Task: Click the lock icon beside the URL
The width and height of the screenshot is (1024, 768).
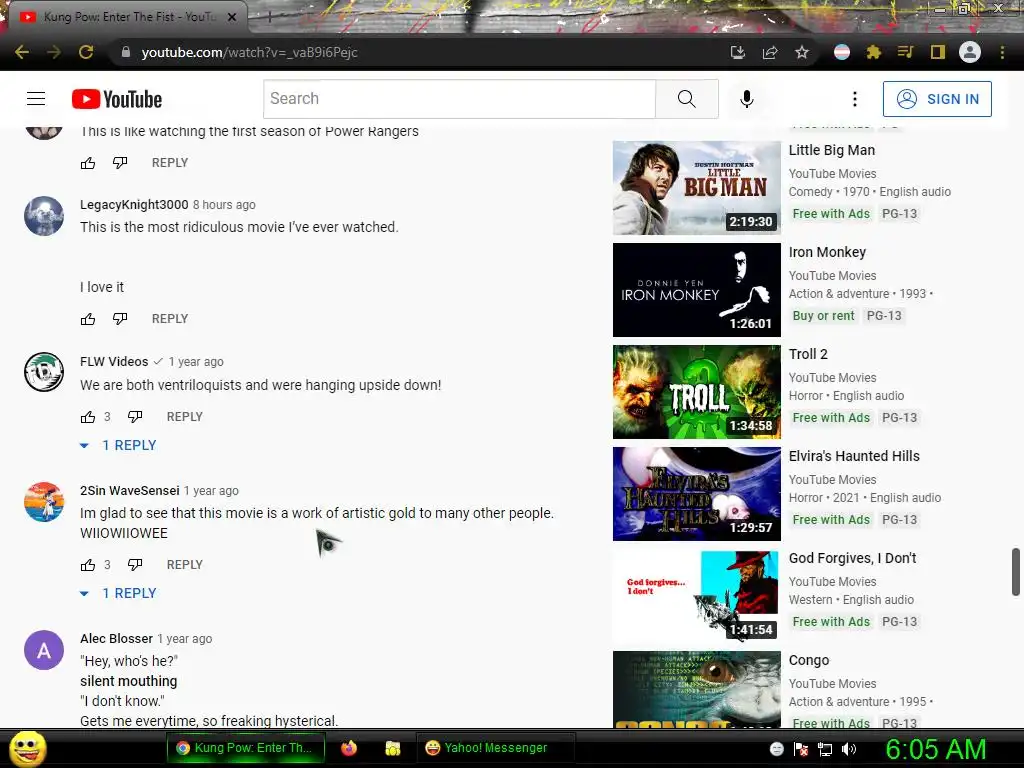Action: (126, 52)
